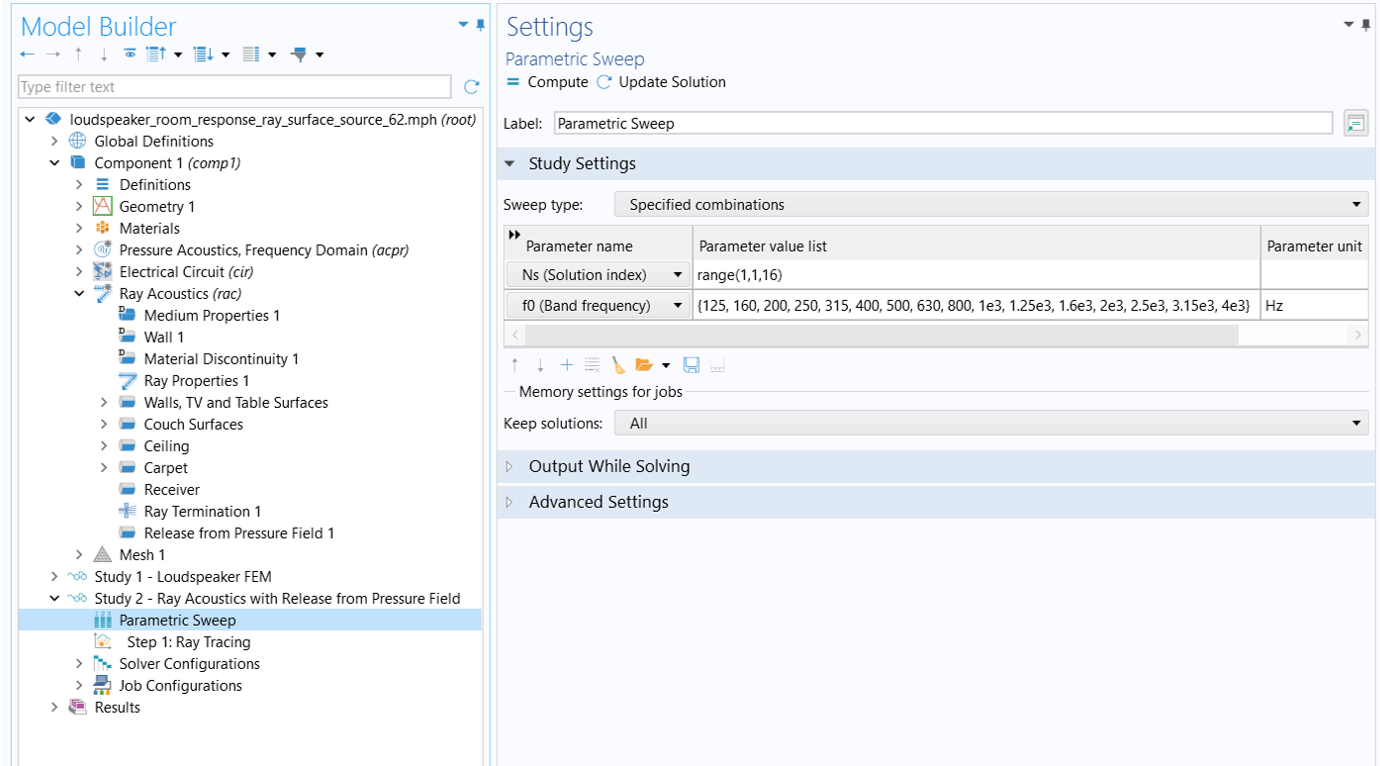Open the f0 (Band frequency) parameter dropdown
The height and width of the screenshot is (766, 1380).
coord(598,306)
